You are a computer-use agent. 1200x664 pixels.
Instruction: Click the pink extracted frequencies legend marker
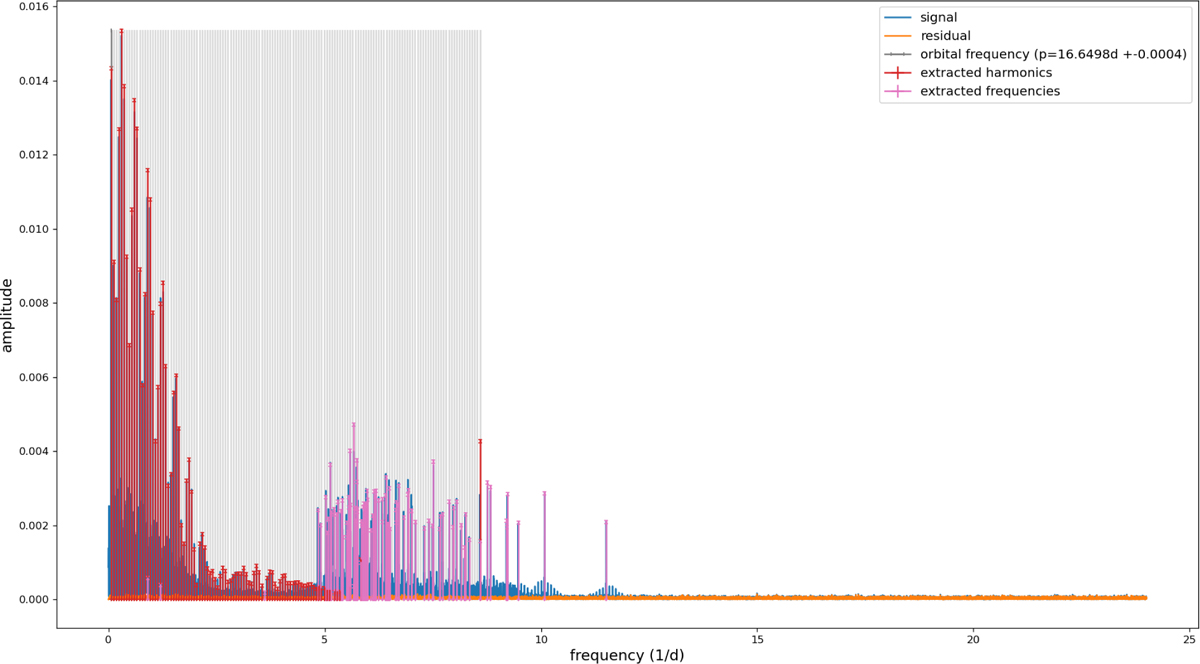pyautogui.click(x=900, y=91)
